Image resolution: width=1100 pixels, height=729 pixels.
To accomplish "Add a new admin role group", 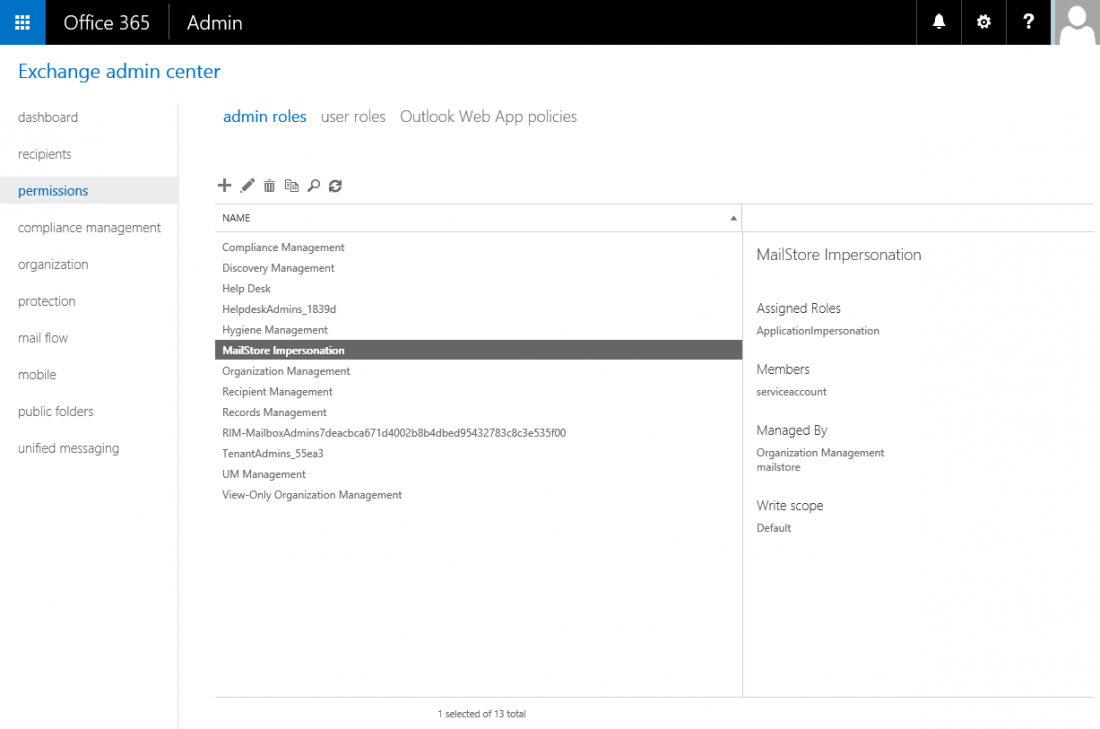I will [224, 185].
